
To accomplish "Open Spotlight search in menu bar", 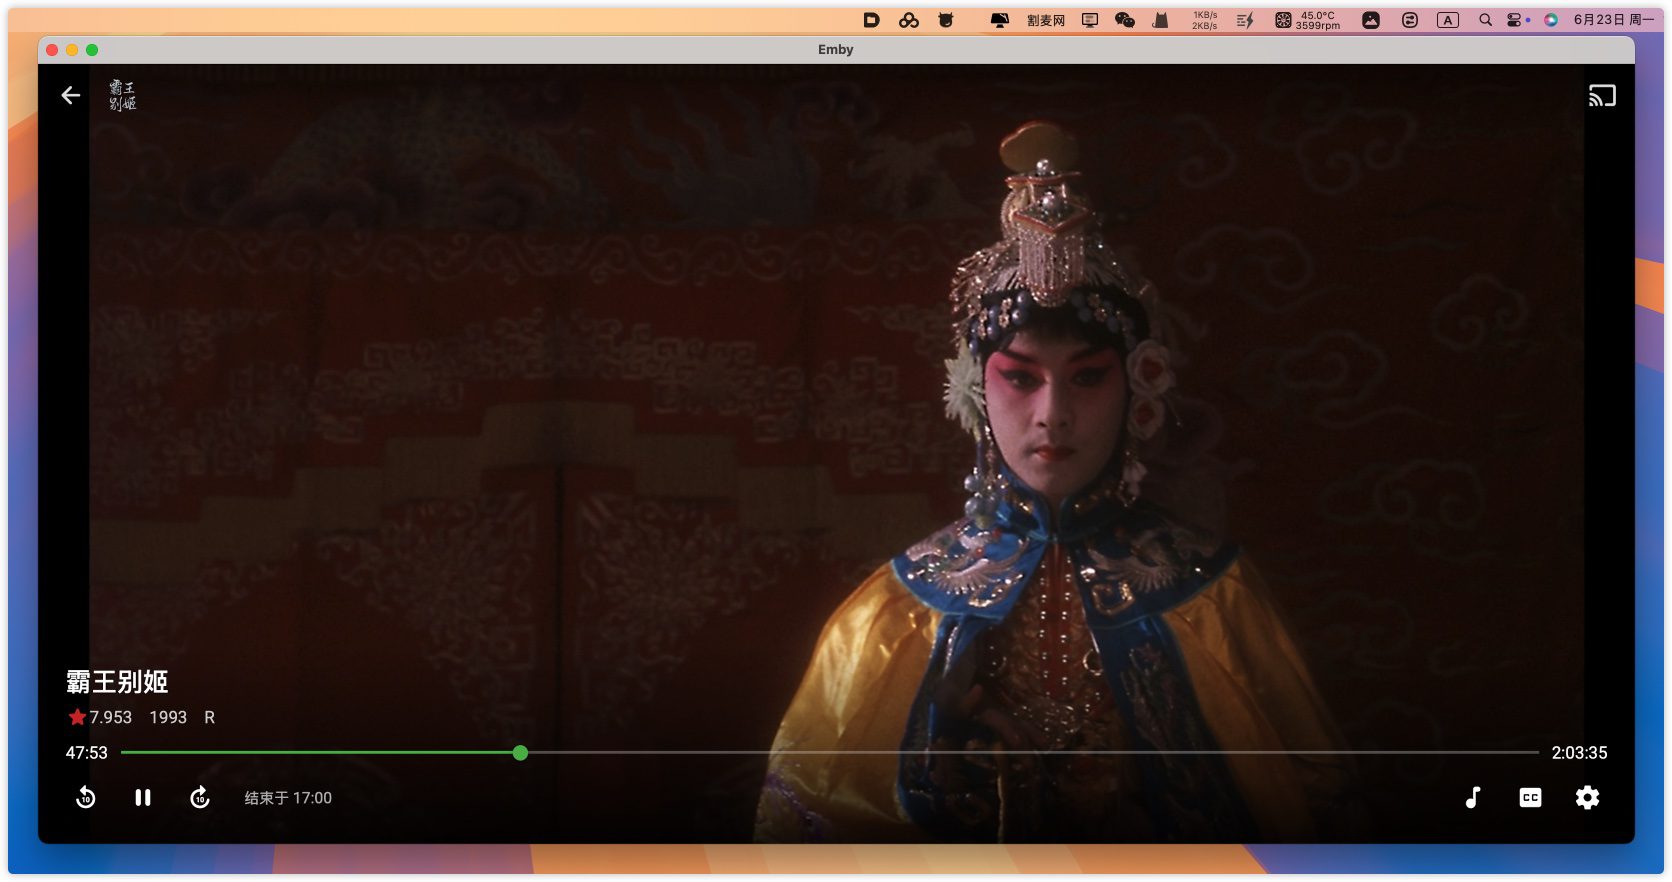I will (x=1485, y=20).
